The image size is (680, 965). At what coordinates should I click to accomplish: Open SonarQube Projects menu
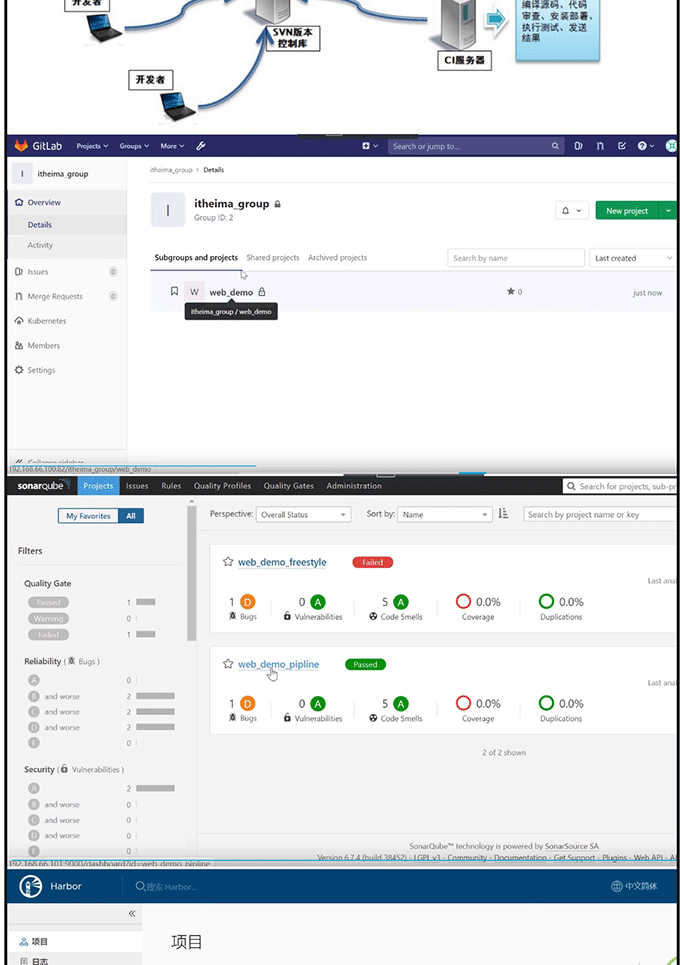click(98, 486)
